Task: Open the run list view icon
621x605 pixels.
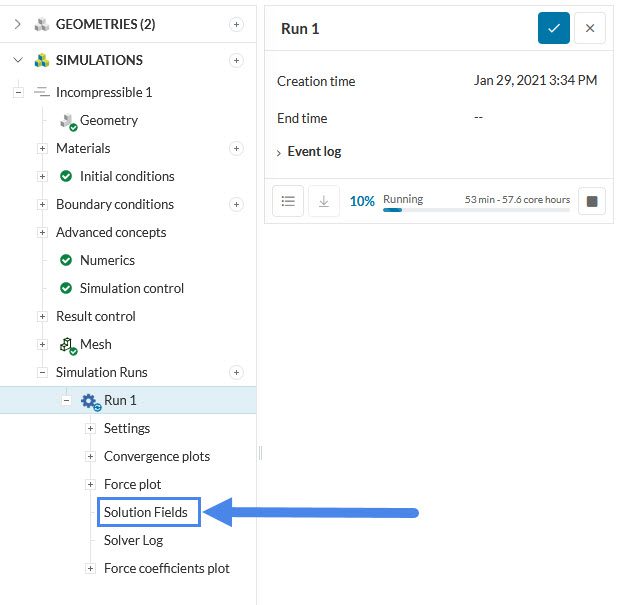Action: [x=288, y=201]
